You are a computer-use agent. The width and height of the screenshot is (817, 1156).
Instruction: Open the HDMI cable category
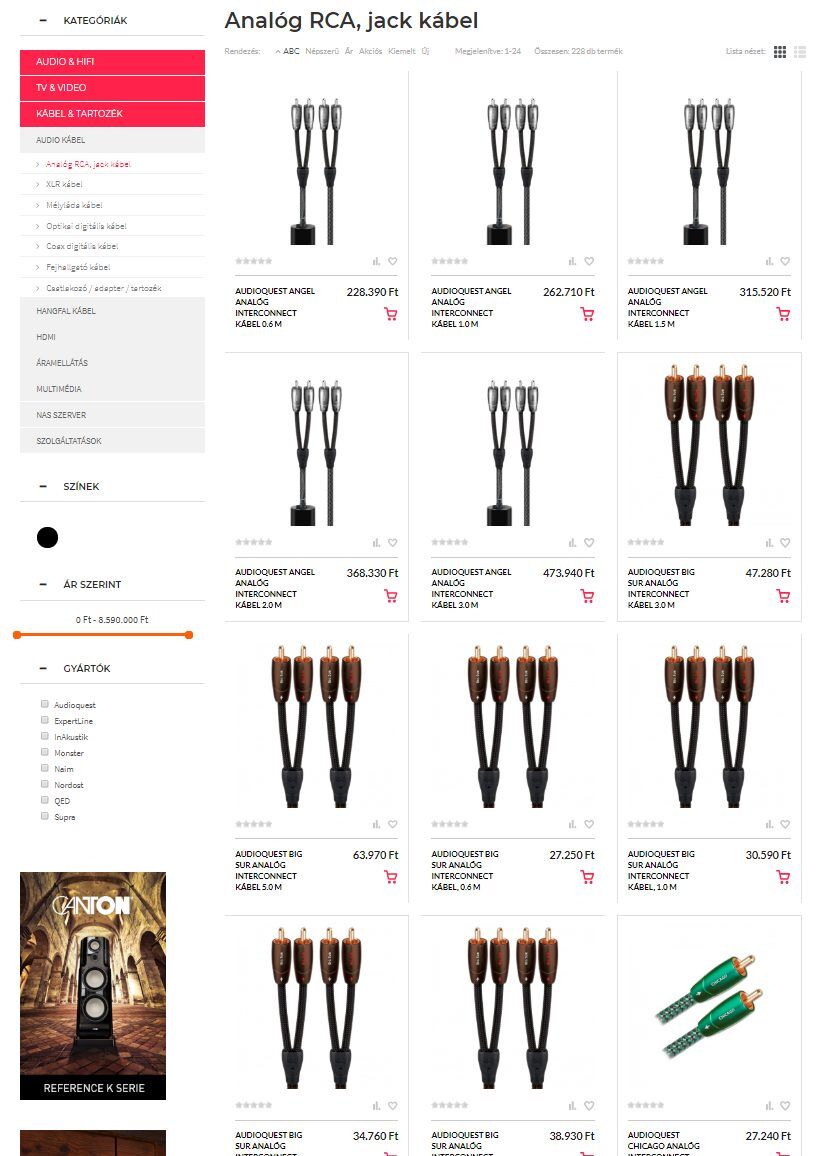tap(112, 337)
